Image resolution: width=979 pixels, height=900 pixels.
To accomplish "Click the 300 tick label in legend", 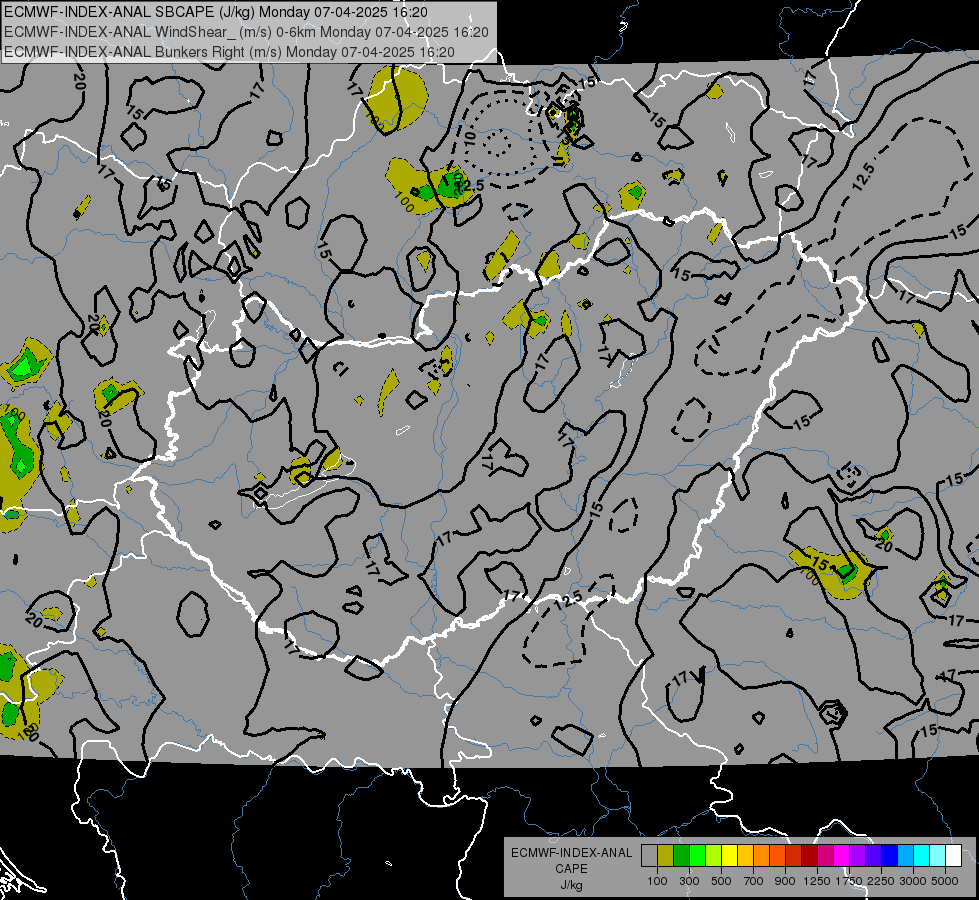I will [689, 881].
